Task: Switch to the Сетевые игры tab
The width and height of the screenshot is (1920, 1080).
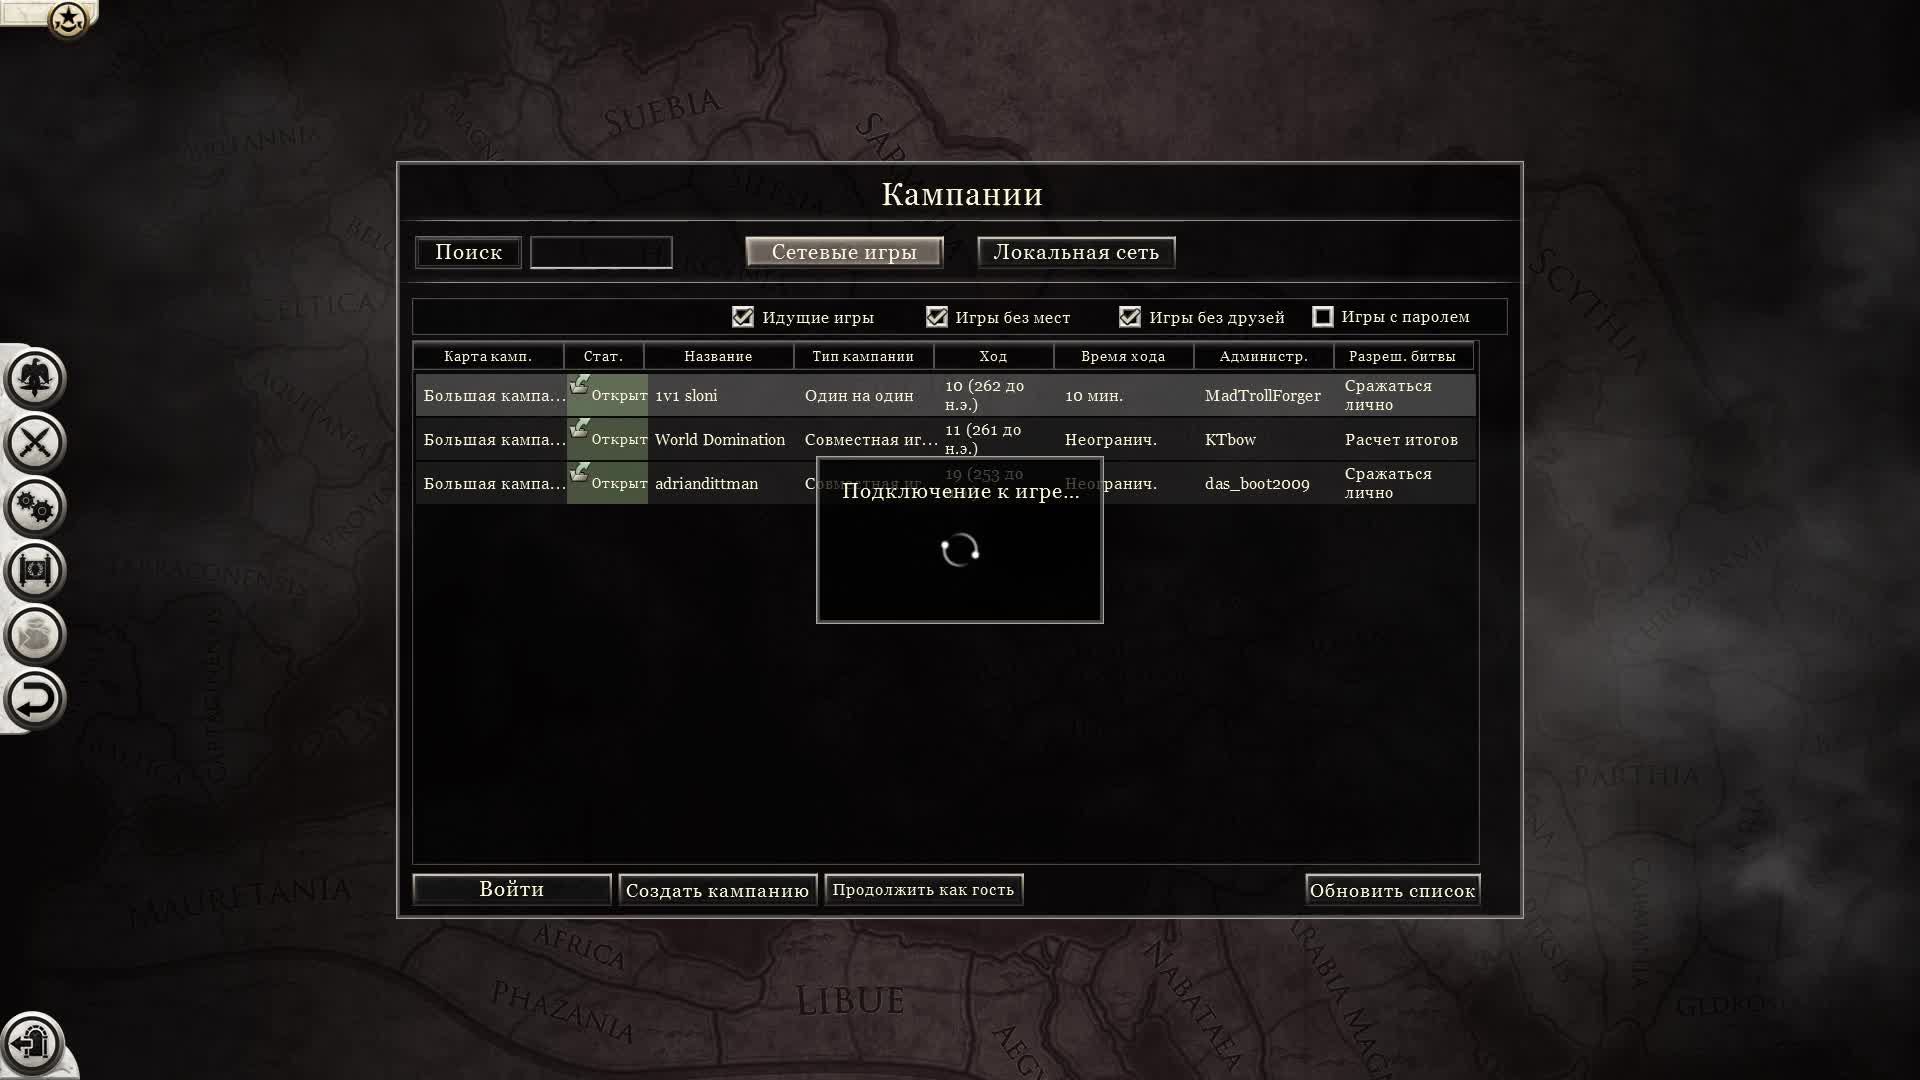Action: (x=844, y=252)
